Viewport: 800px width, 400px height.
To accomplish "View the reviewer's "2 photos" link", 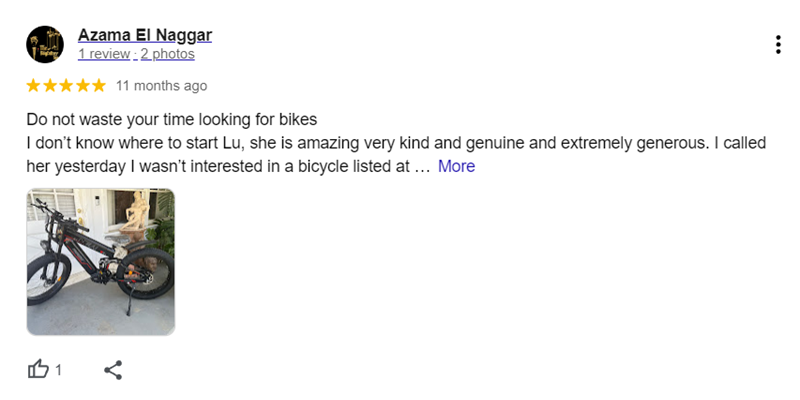I will click(167, 54).
